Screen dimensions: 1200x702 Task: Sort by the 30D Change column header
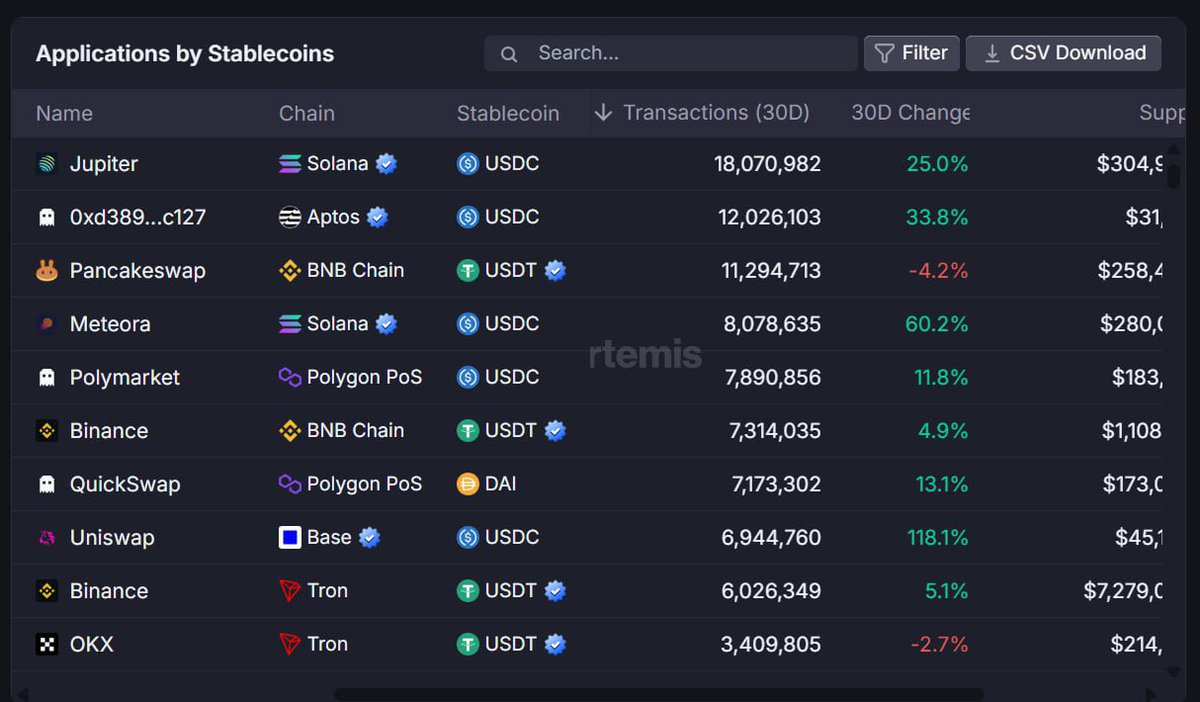click(910, 113)
